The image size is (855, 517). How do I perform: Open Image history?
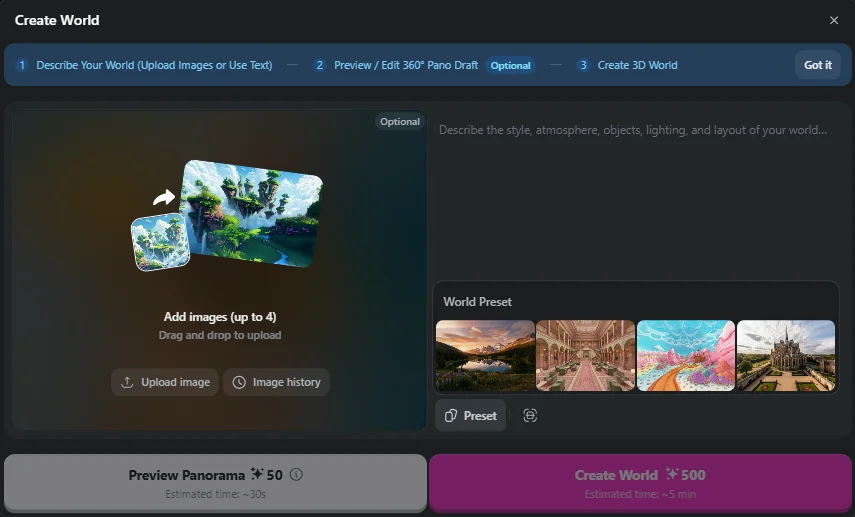coord(276,382)
